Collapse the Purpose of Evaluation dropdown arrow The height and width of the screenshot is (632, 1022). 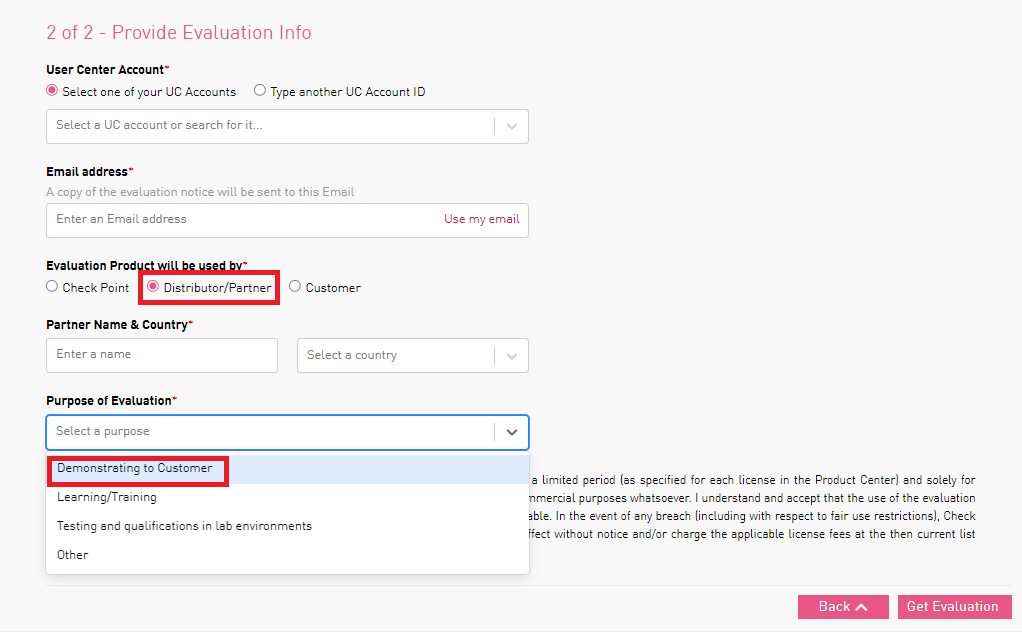pyautogui.click(x=511, y=432)
